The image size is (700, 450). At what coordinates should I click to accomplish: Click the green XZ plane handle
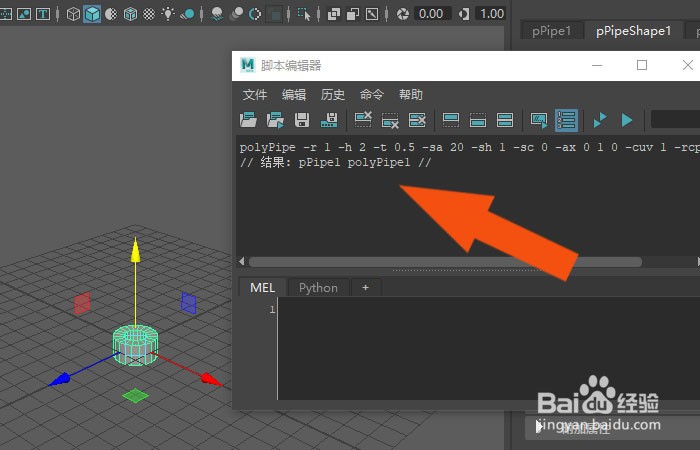[x=135, y=396]
